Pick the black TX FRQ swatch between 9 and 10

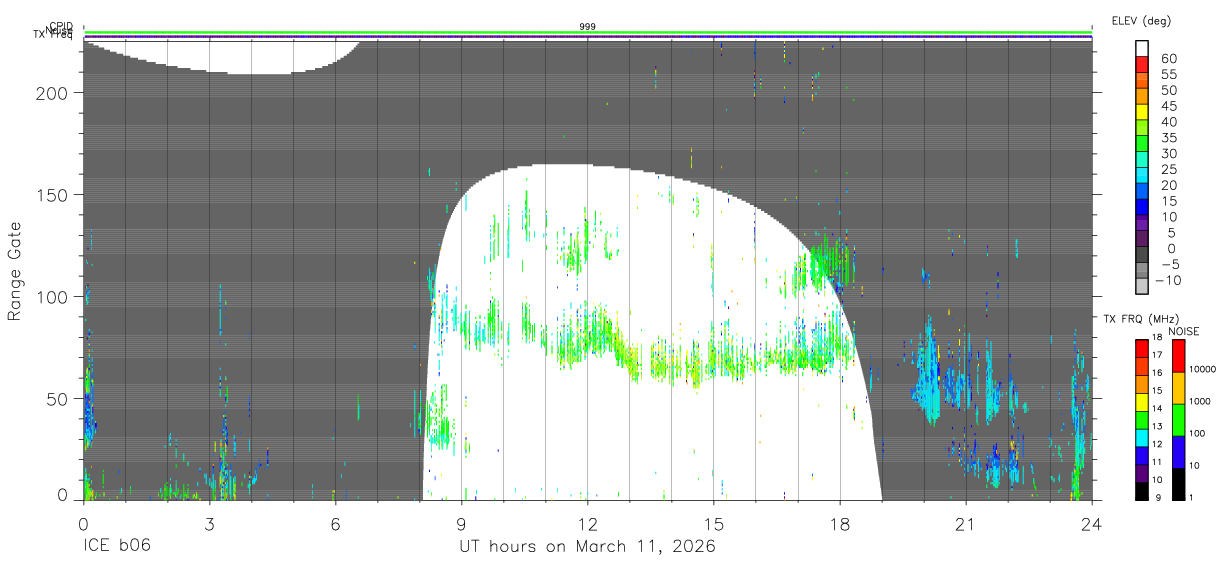(x=1141, y=491)
